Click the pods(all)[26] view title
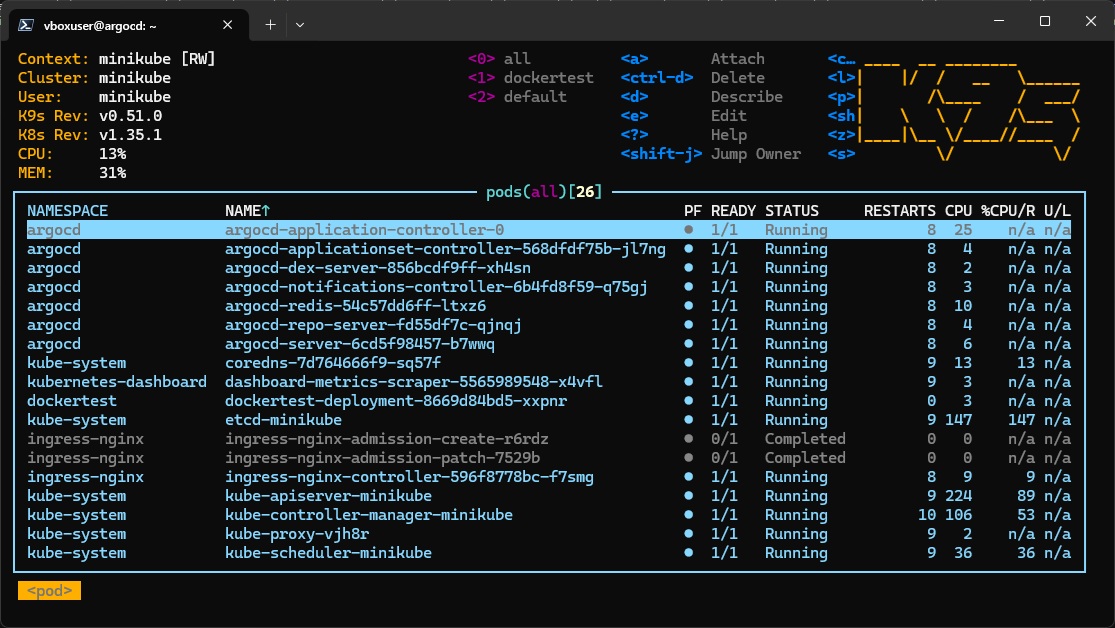 [x=544, y=192]
